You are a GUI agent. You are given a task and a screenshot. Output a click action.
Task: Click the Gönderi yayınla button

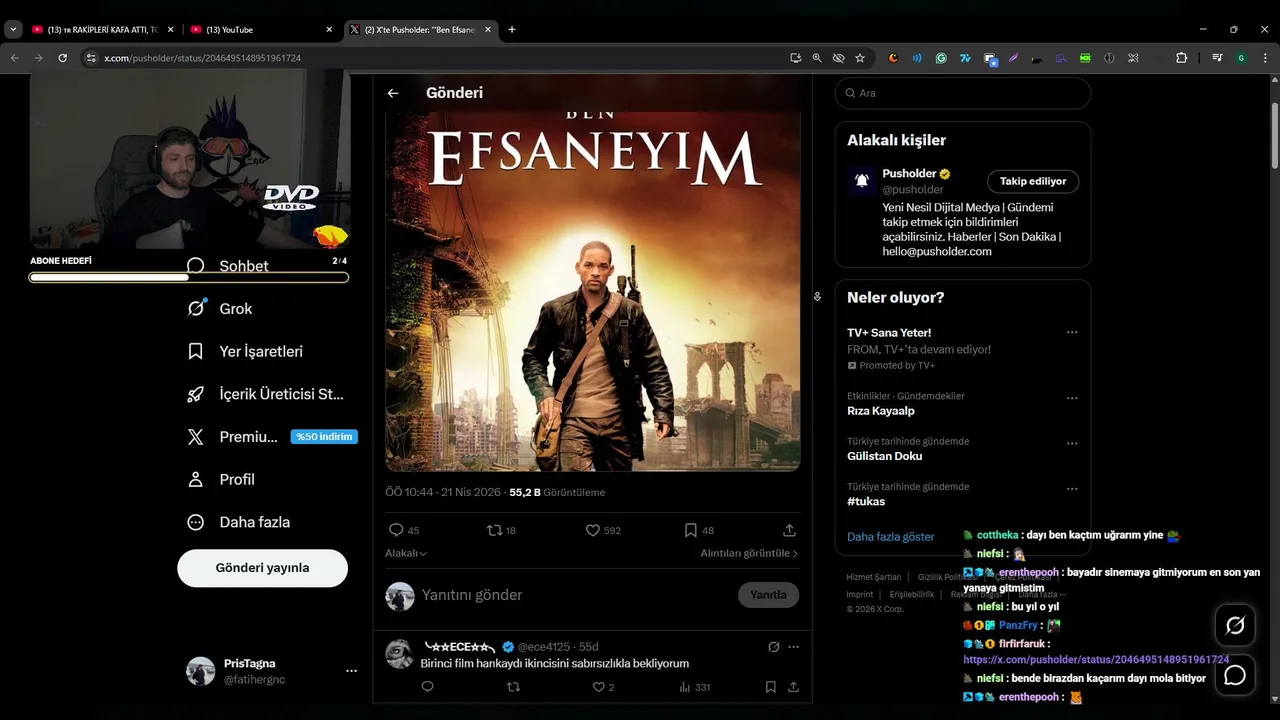pos(262,568)
